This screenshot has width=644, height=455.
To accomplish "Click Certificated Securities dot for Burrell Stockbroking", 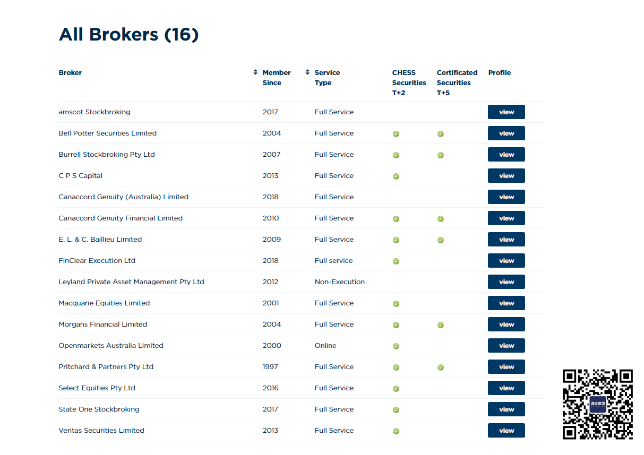I will point(440,155).
